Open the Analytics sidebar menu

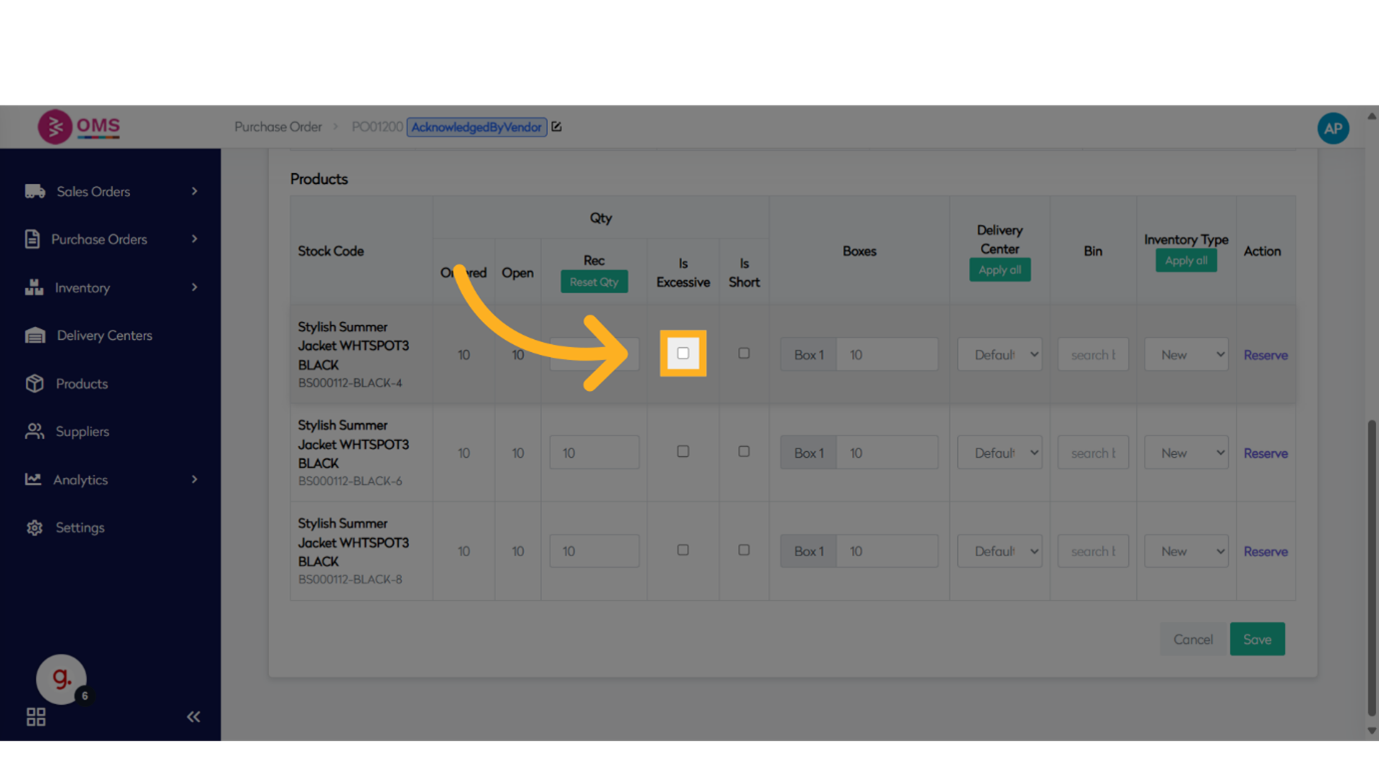click(110, 480)
